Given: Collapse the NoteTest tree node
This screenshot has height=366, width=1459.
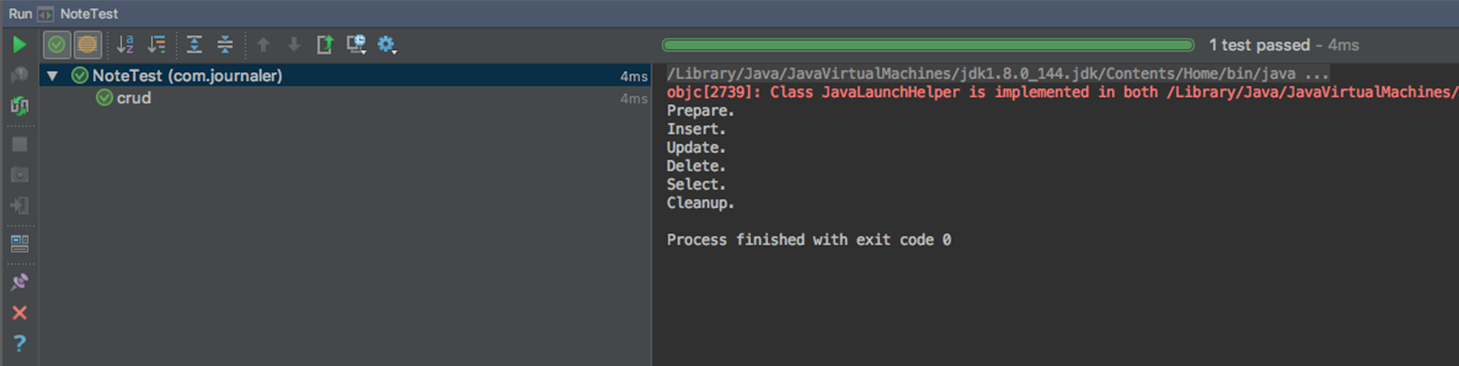Looking at the screenshot, I should point(52,76).
